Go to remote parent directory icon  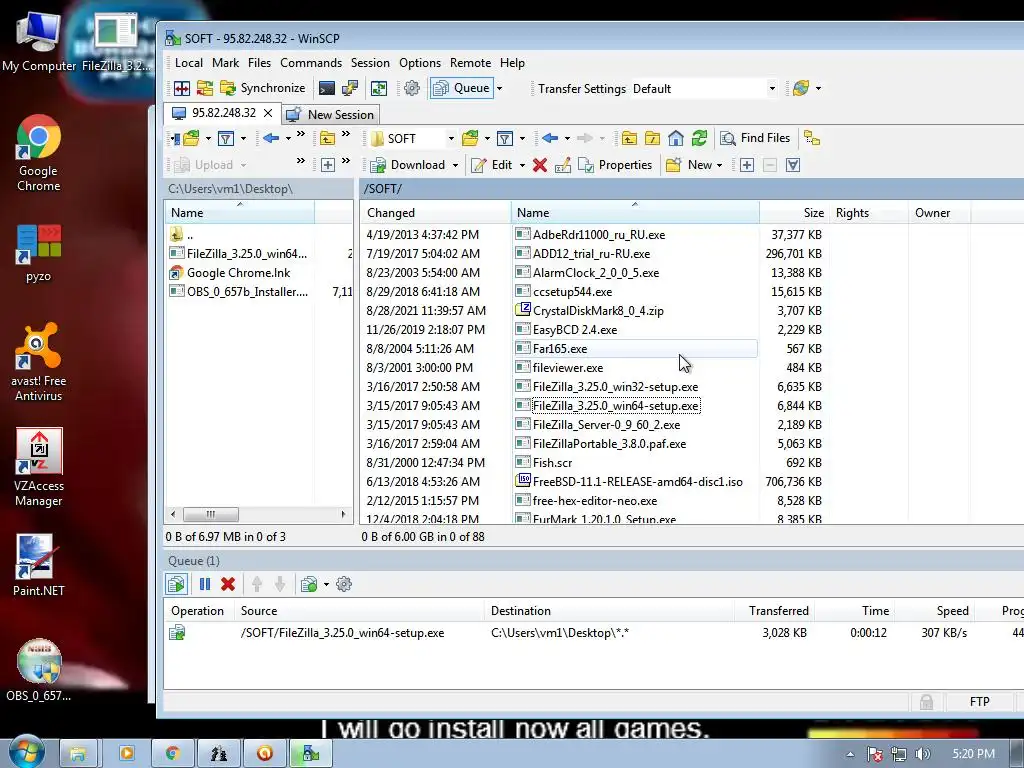[629, 138]
